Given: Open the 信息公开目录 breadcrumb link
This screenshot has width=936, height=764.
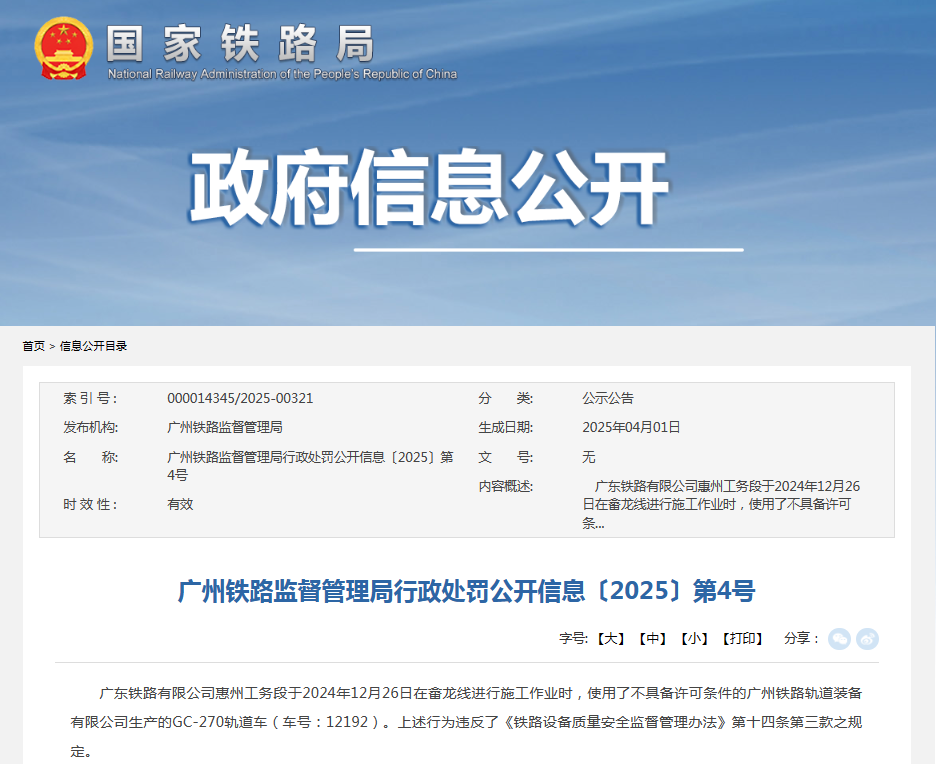Looking at the screenshot, I should [93, 346].
